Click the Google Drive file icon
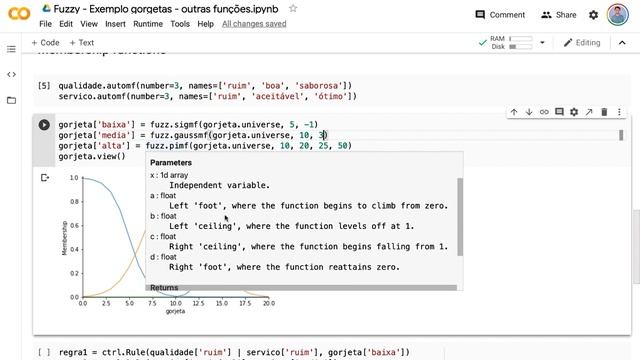Image resolution: width=640 pixels, height=360 pixels. (x=46, y=9)
